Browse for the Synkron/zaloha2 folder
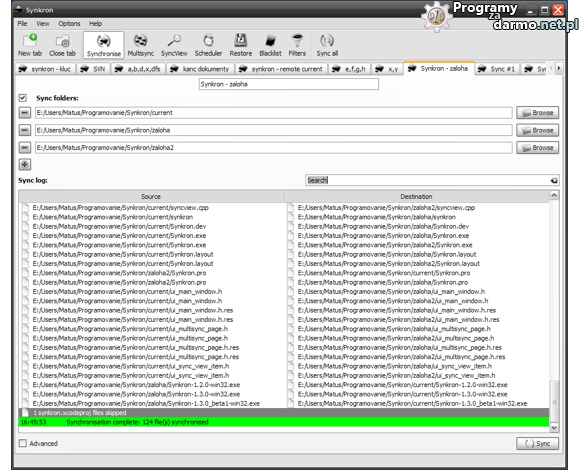The height and width of the screenshot is (470, 580). (x=537, y=148)
